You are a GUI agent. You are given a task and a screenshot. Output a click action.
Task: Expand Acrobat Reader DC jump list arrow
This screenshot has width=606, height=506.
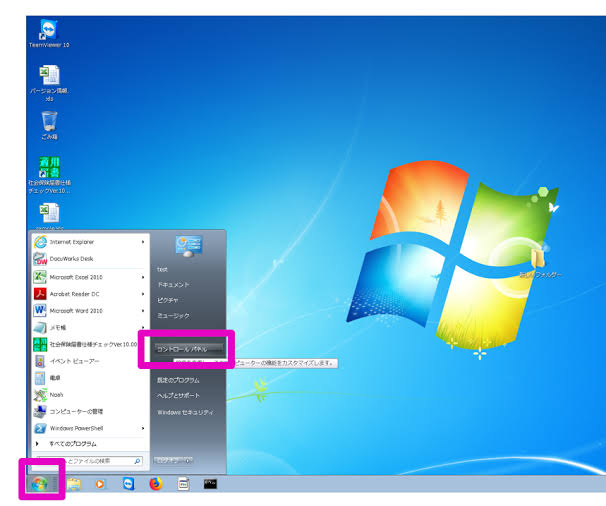click(x=143, y=294)
